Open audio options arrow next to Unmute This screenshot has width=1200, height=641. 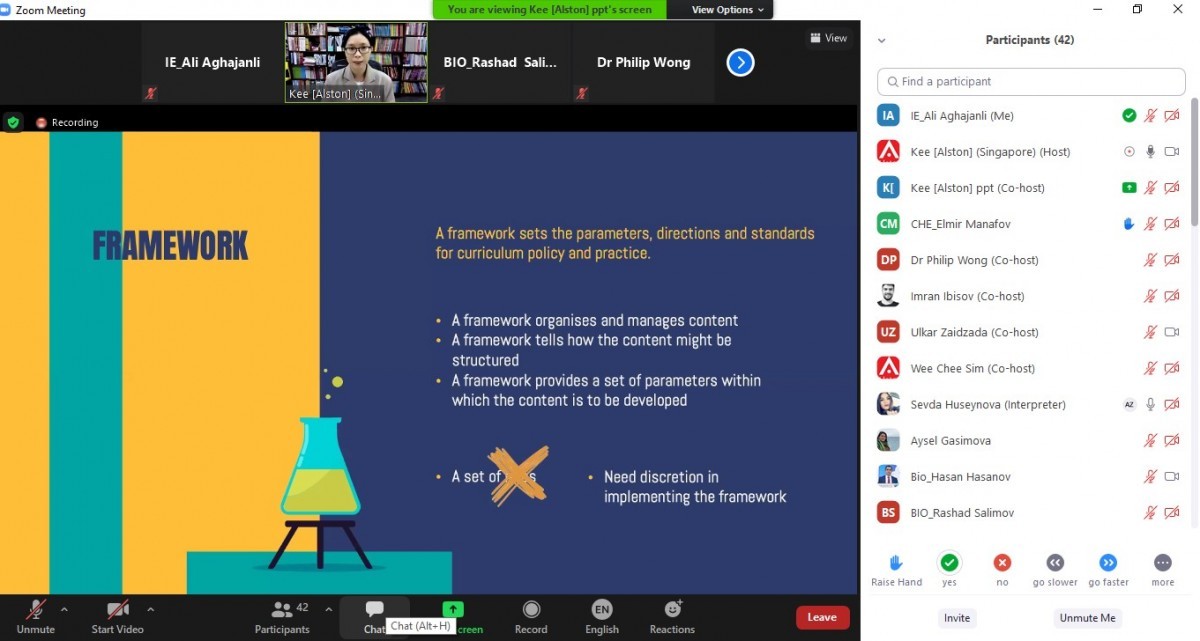pos(64,608)
